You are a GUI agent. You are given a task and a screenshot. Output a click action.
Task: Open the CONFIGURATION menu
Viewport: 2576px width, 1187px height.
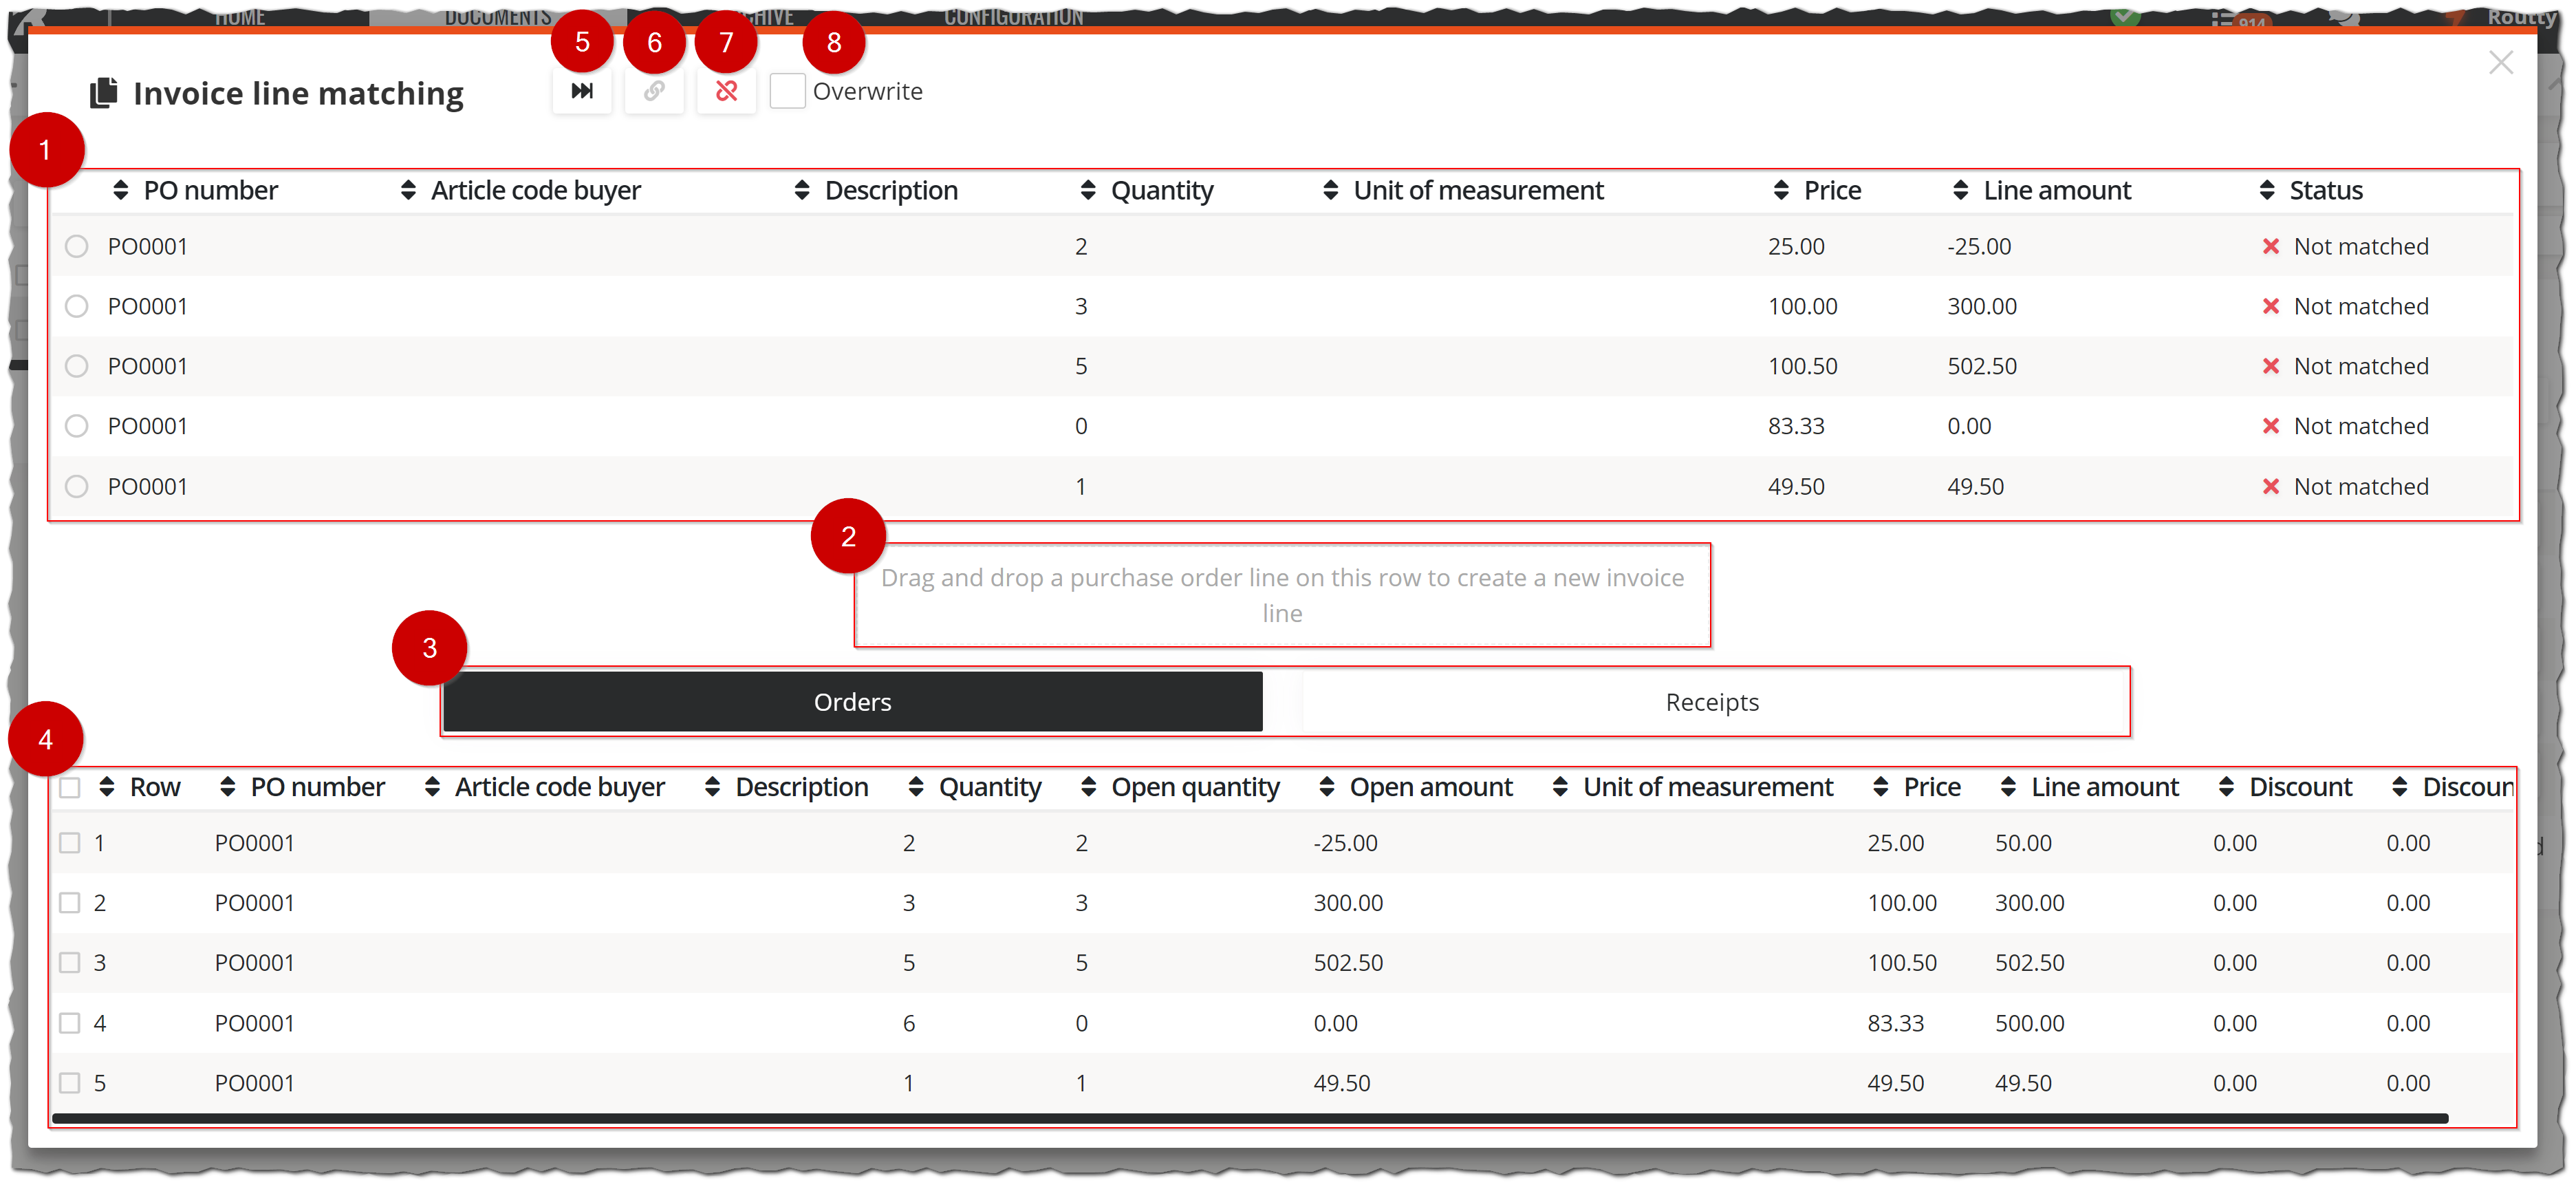pos(1013,15)
